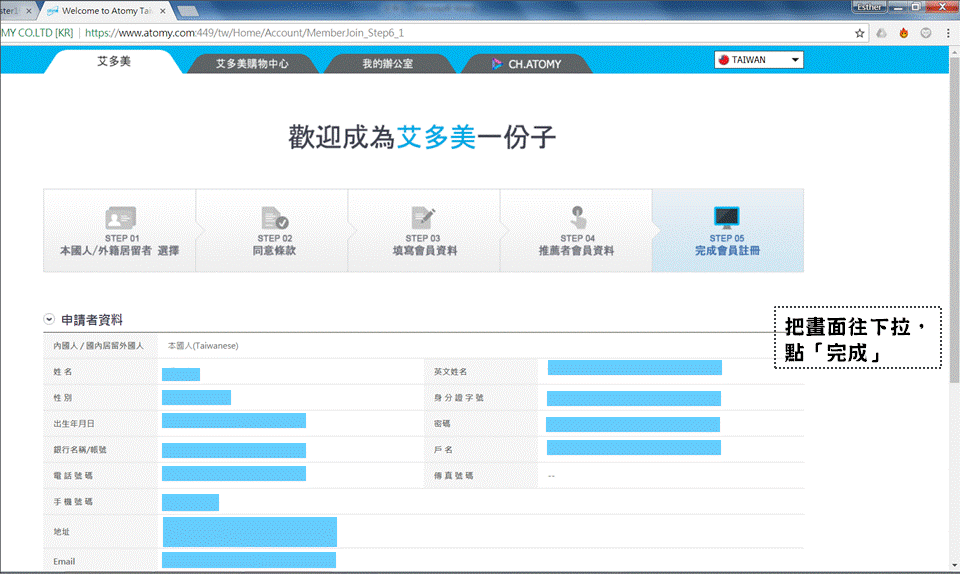Click the scrollbar up arrow
Screen dimensions: 960x584
[954, 52]
